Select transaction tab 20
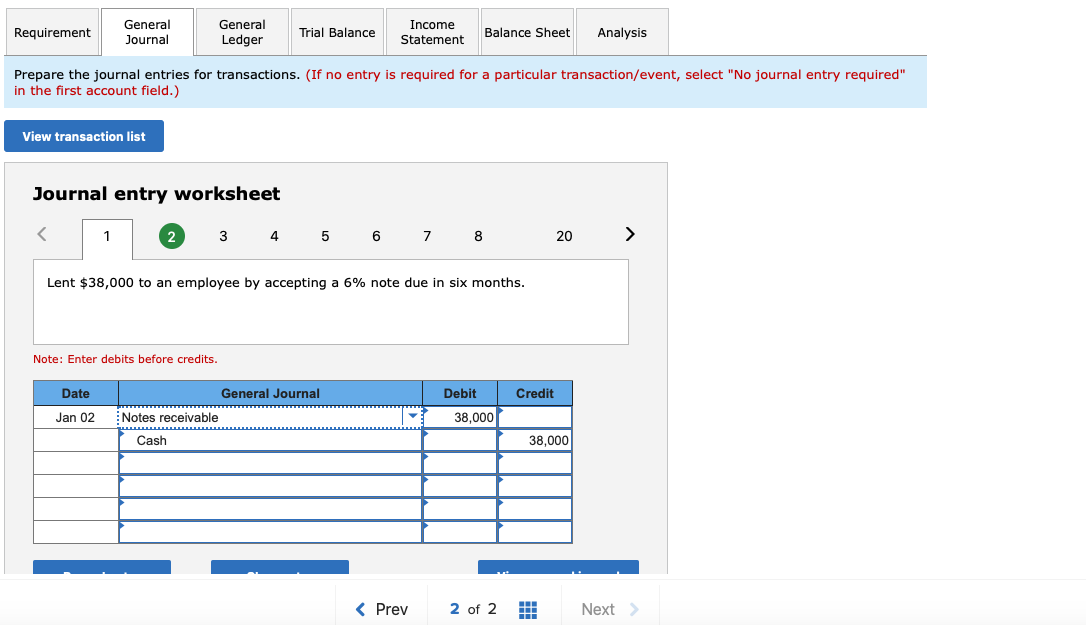Screen dimensions: 1086x625 coord(564,236)
